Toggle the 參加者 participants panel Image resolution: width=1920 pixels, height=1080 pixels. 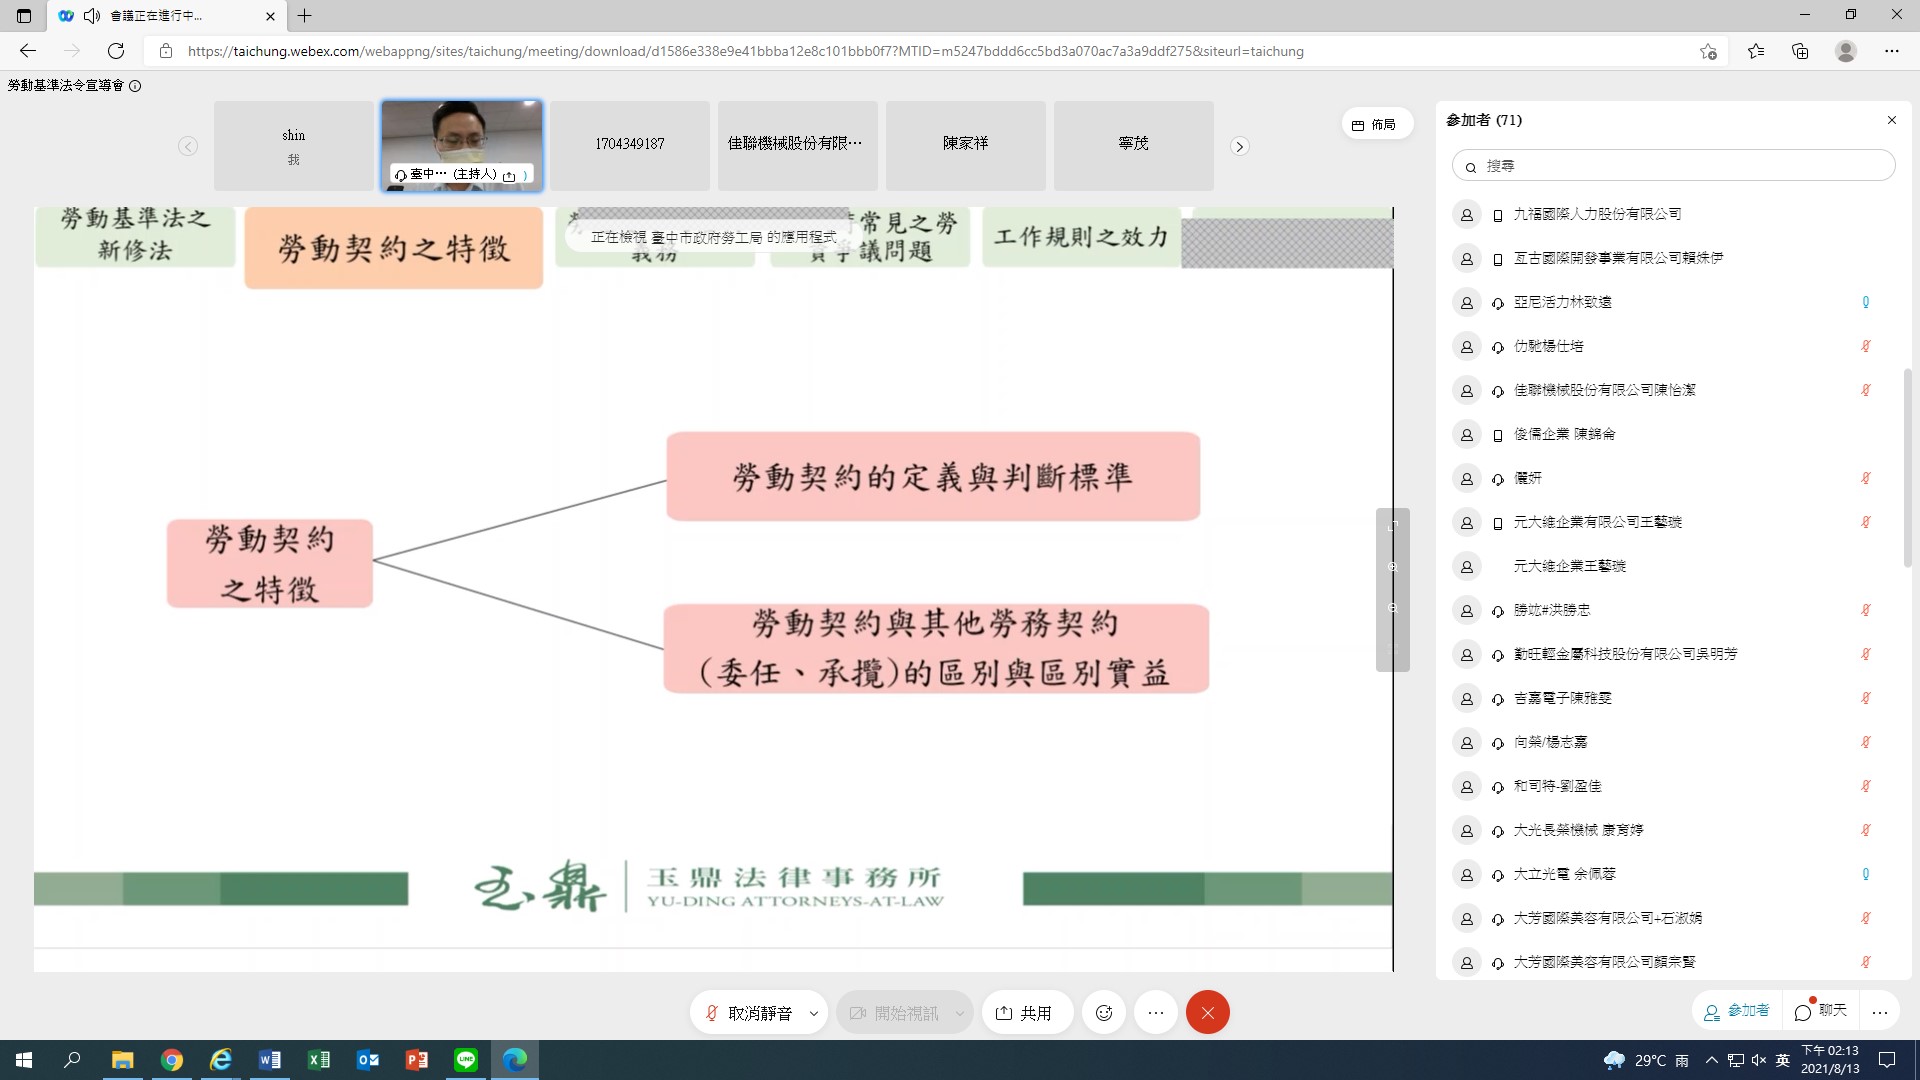click(1736, 1011)
